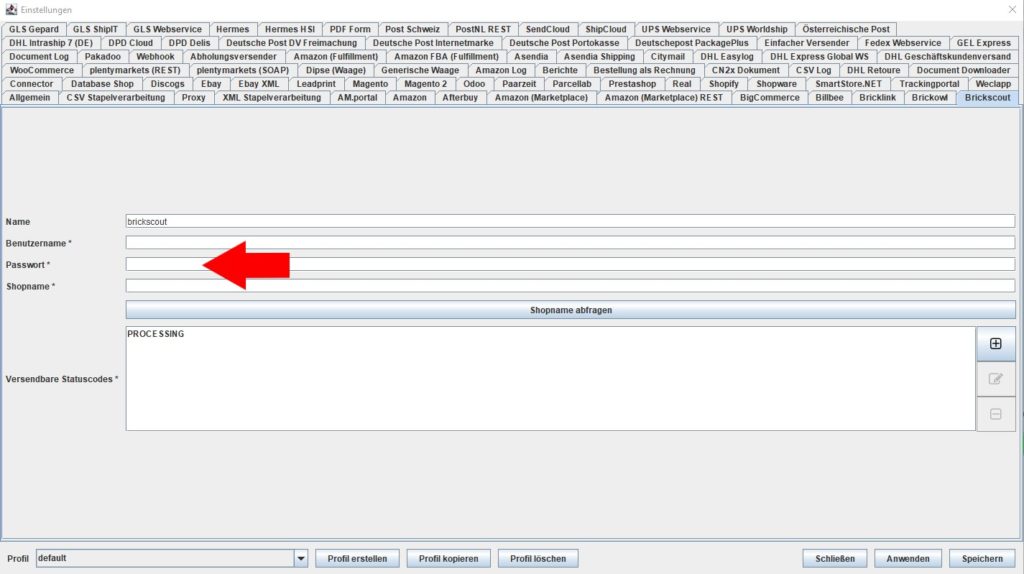Add a new shippable status code
The image size is (1024, 574).
point(995,343)
